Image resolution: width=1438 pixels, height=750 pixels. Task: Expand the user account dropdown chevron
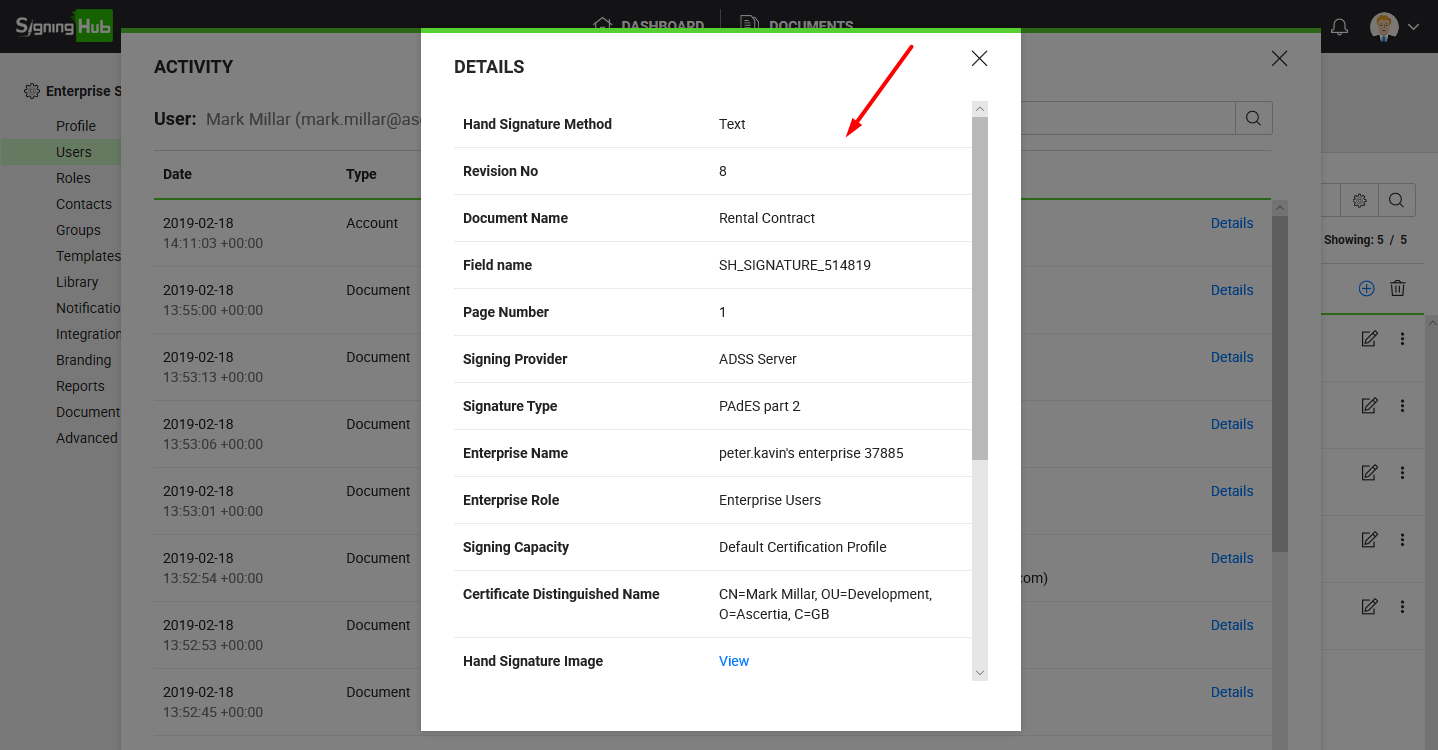[x=1413, y=27]
